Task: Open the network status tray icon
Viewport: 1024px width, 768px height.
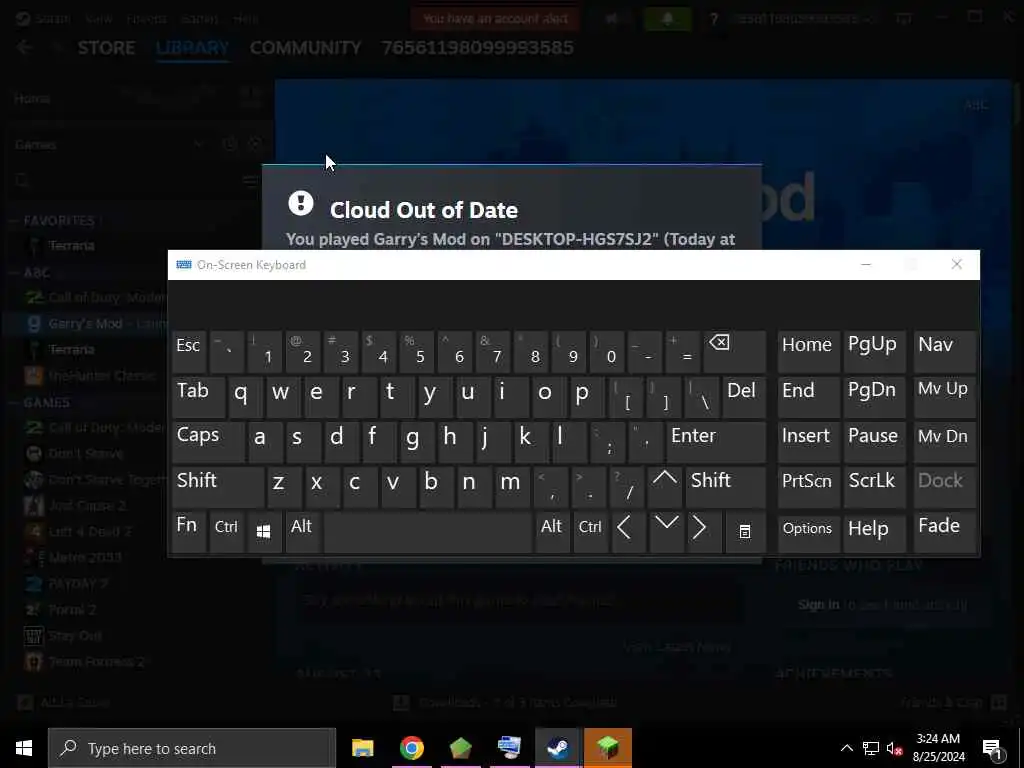Action: 871,748
